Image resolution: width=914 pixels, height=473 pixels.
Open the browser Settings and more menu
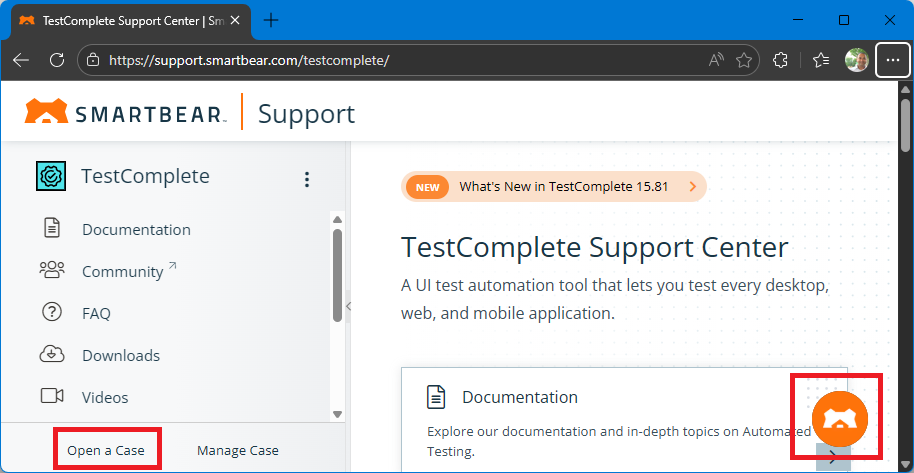pos(893,60)
